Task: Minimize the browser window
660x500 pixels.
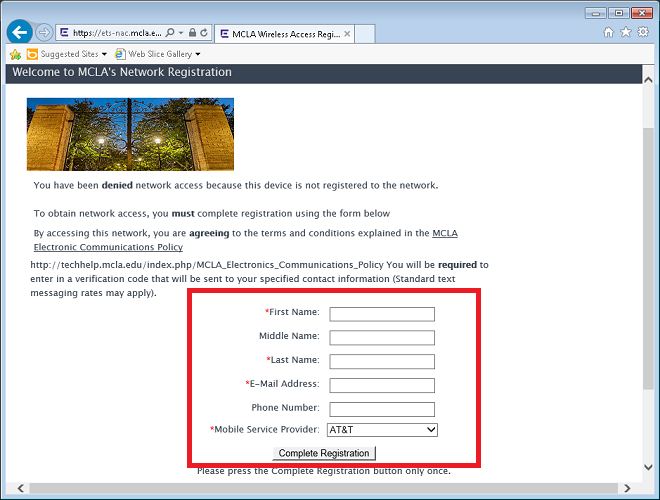Action: 596,13
